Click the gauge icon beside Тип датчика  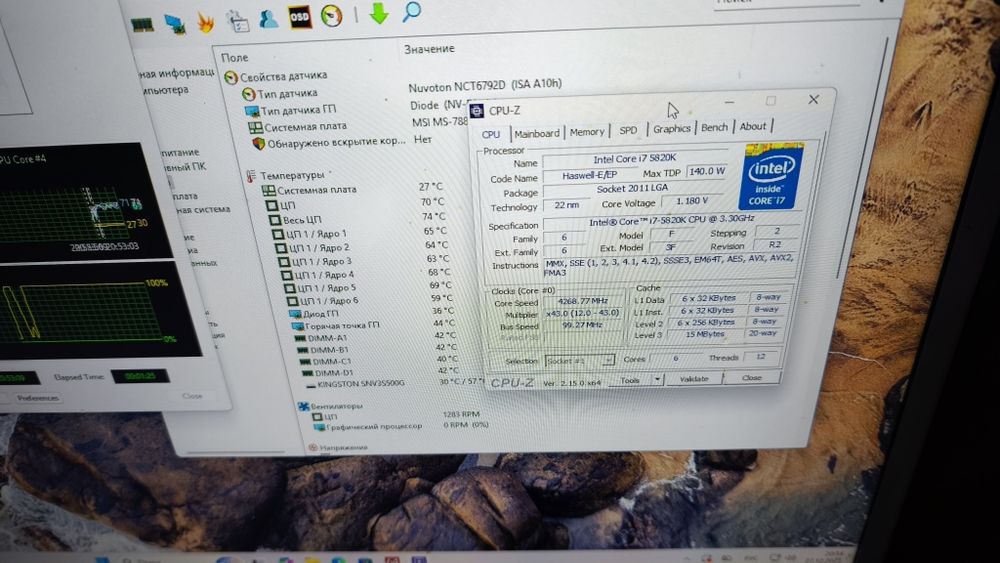[x=249, y=95]
